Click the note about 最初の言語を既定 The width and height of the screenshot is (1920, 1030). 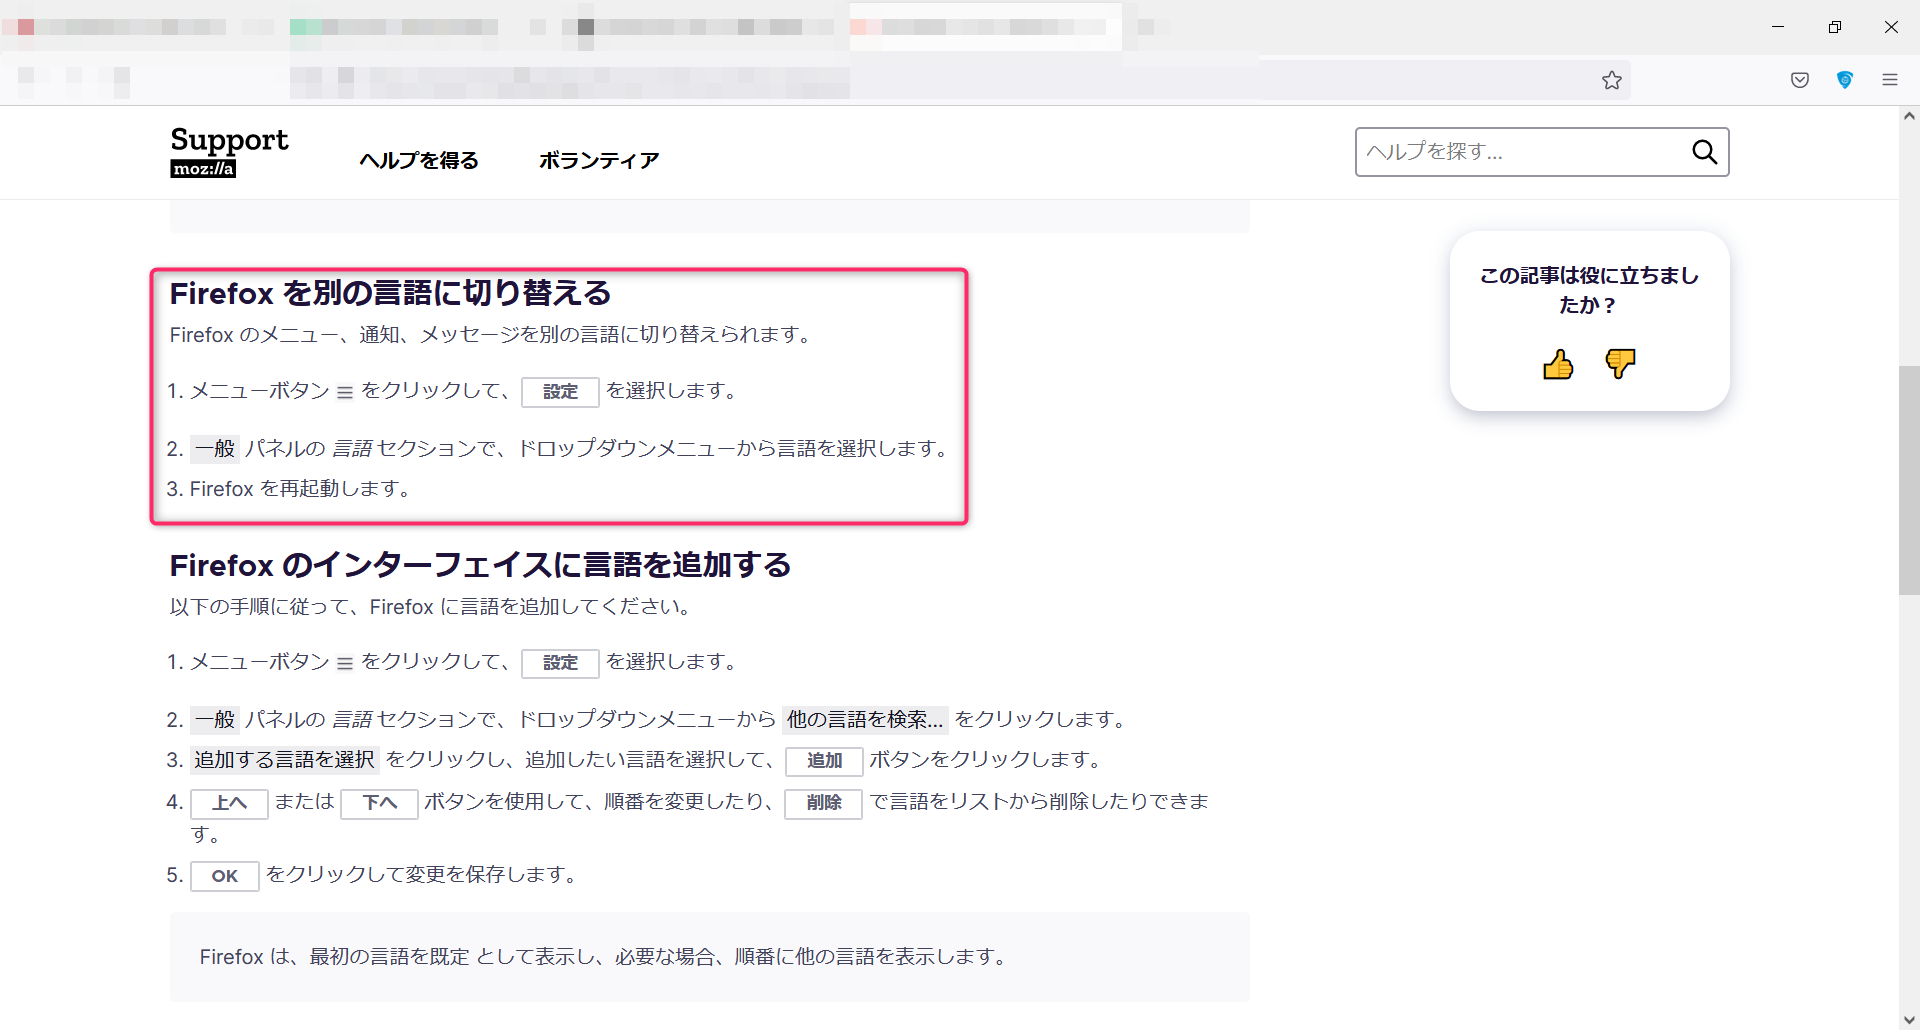pos(709,957)
